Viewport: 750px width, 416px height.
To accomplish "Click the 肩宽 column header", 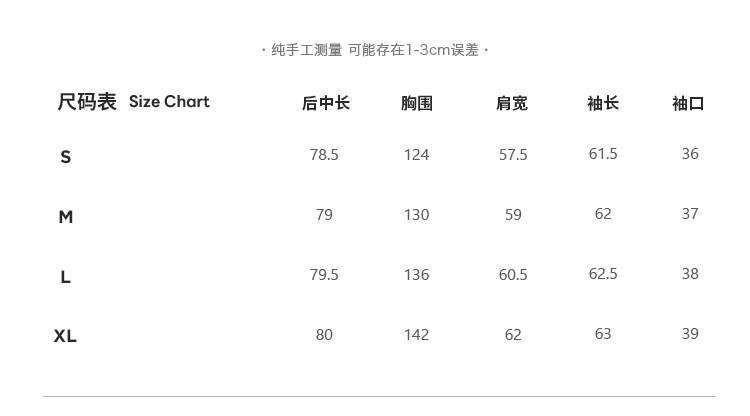I will 512,103.
